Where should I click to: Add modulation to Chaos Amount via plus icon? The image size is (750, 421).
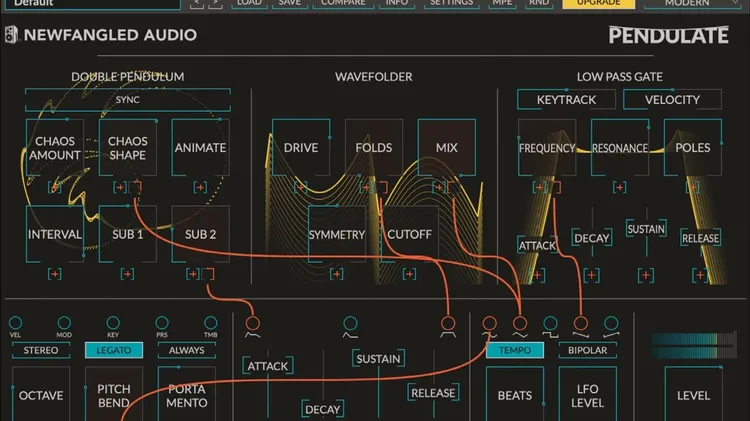(55, 188)
